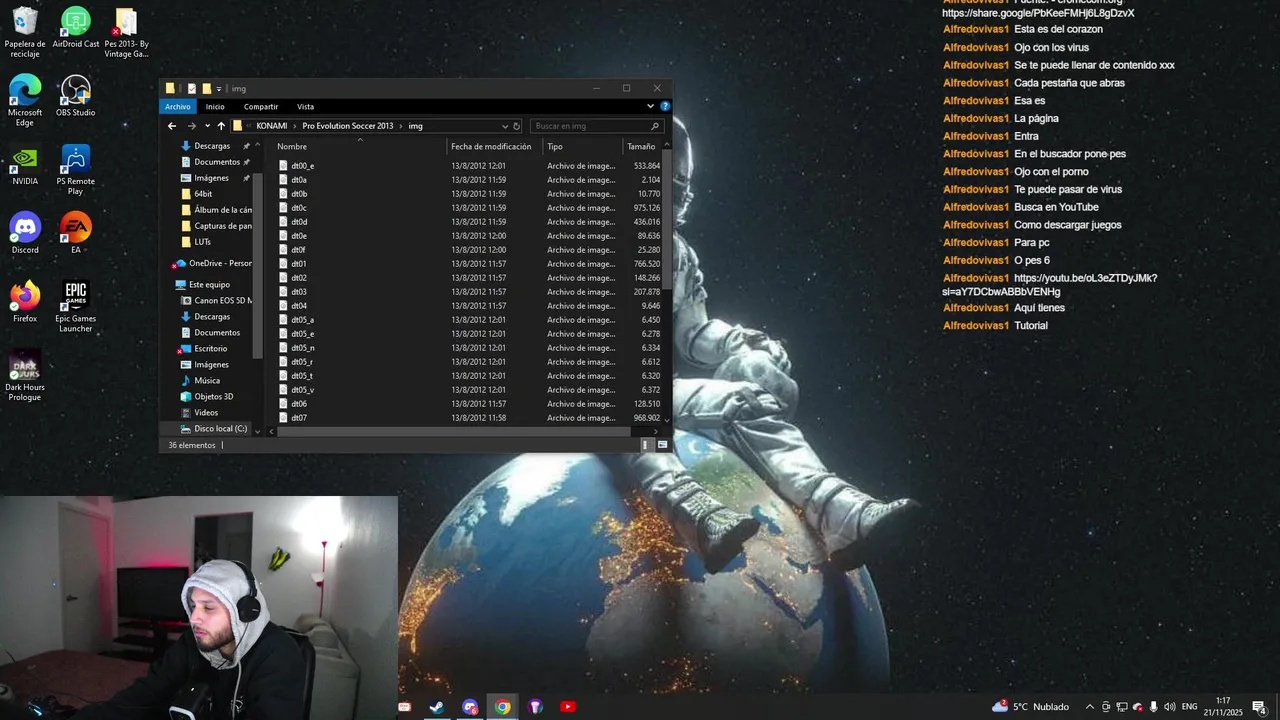The height and width of the screenshot is (720, 1280).
Task: Click the navigation pane vertical scrollbar
Action: click(x=258, y=265)
